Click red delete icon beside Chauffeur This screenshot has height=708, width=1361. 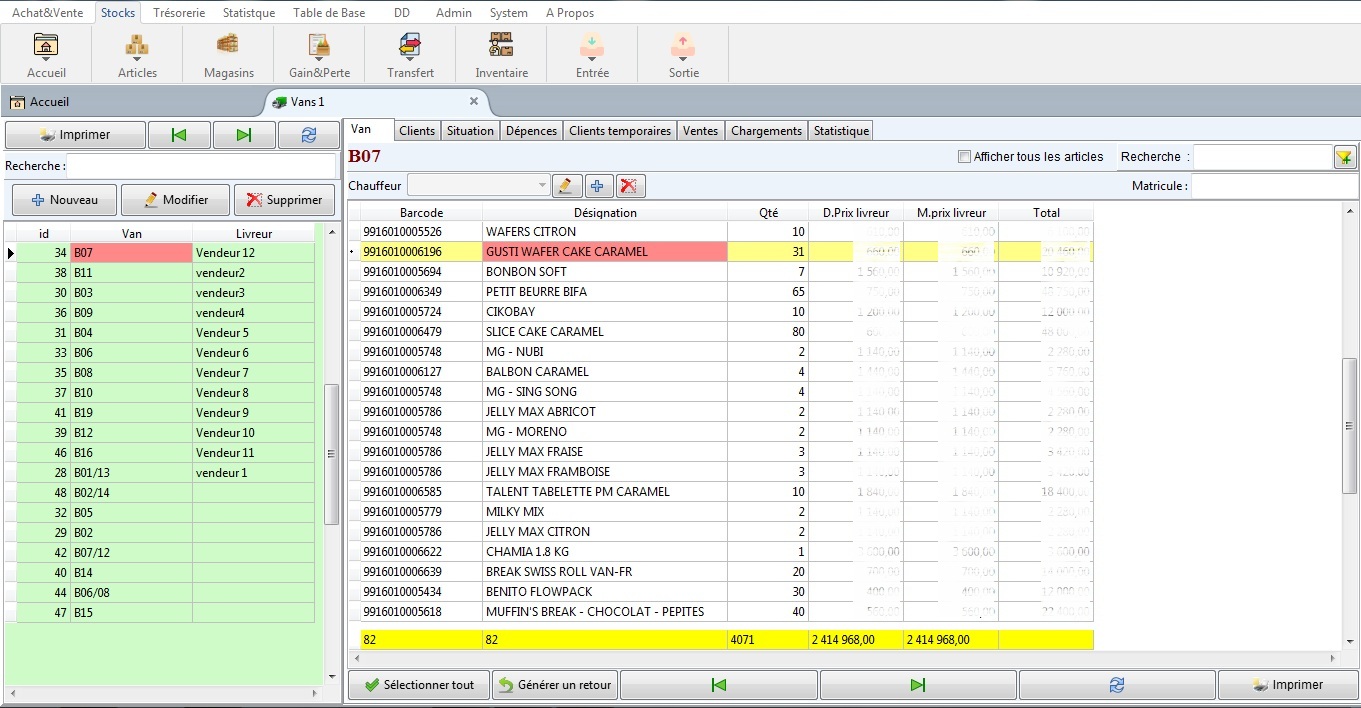pyautogui.click(x=629, y=186)
